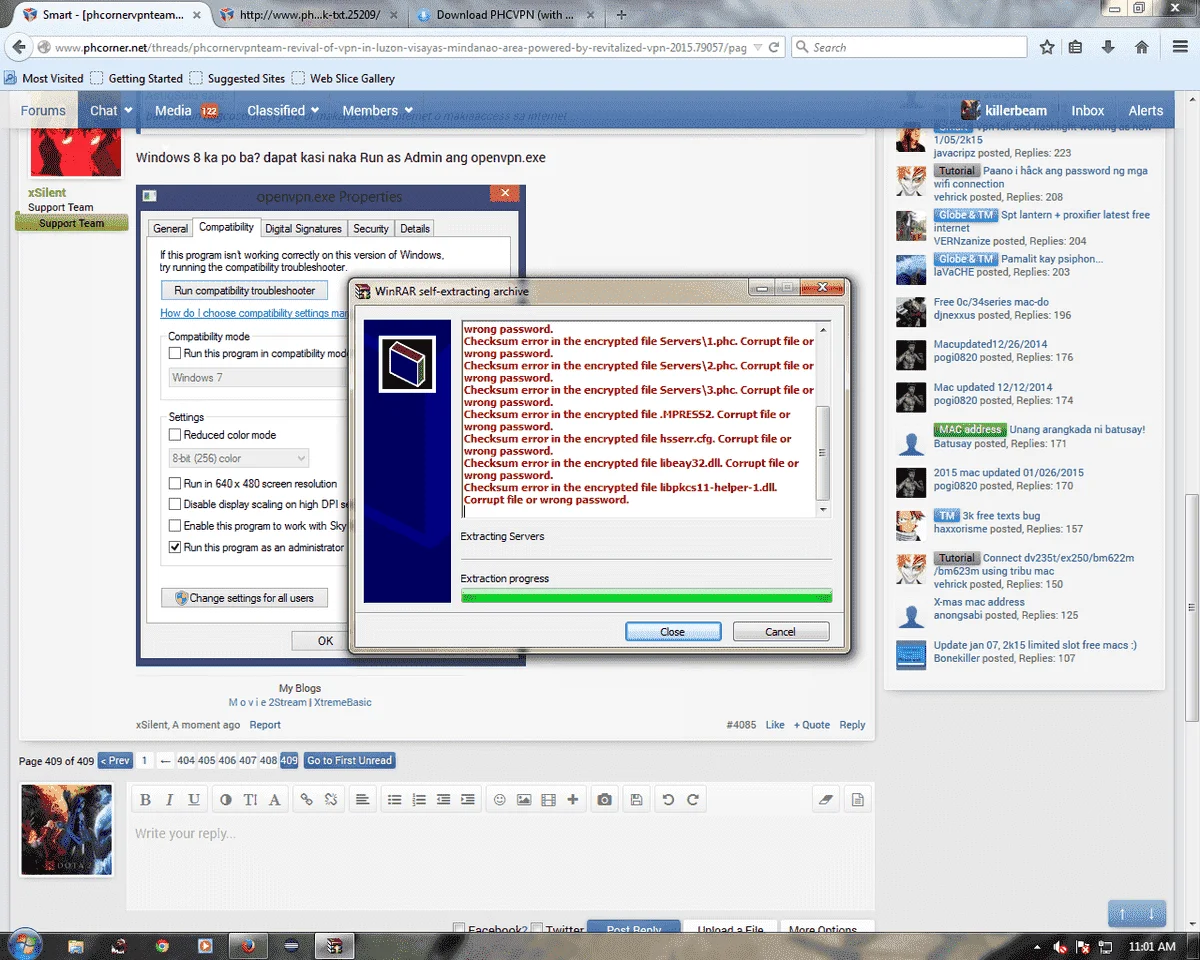Viewport: 1200px width, 960px height.
Task: Open the smilies picker in editor
Action: point(500,800)
